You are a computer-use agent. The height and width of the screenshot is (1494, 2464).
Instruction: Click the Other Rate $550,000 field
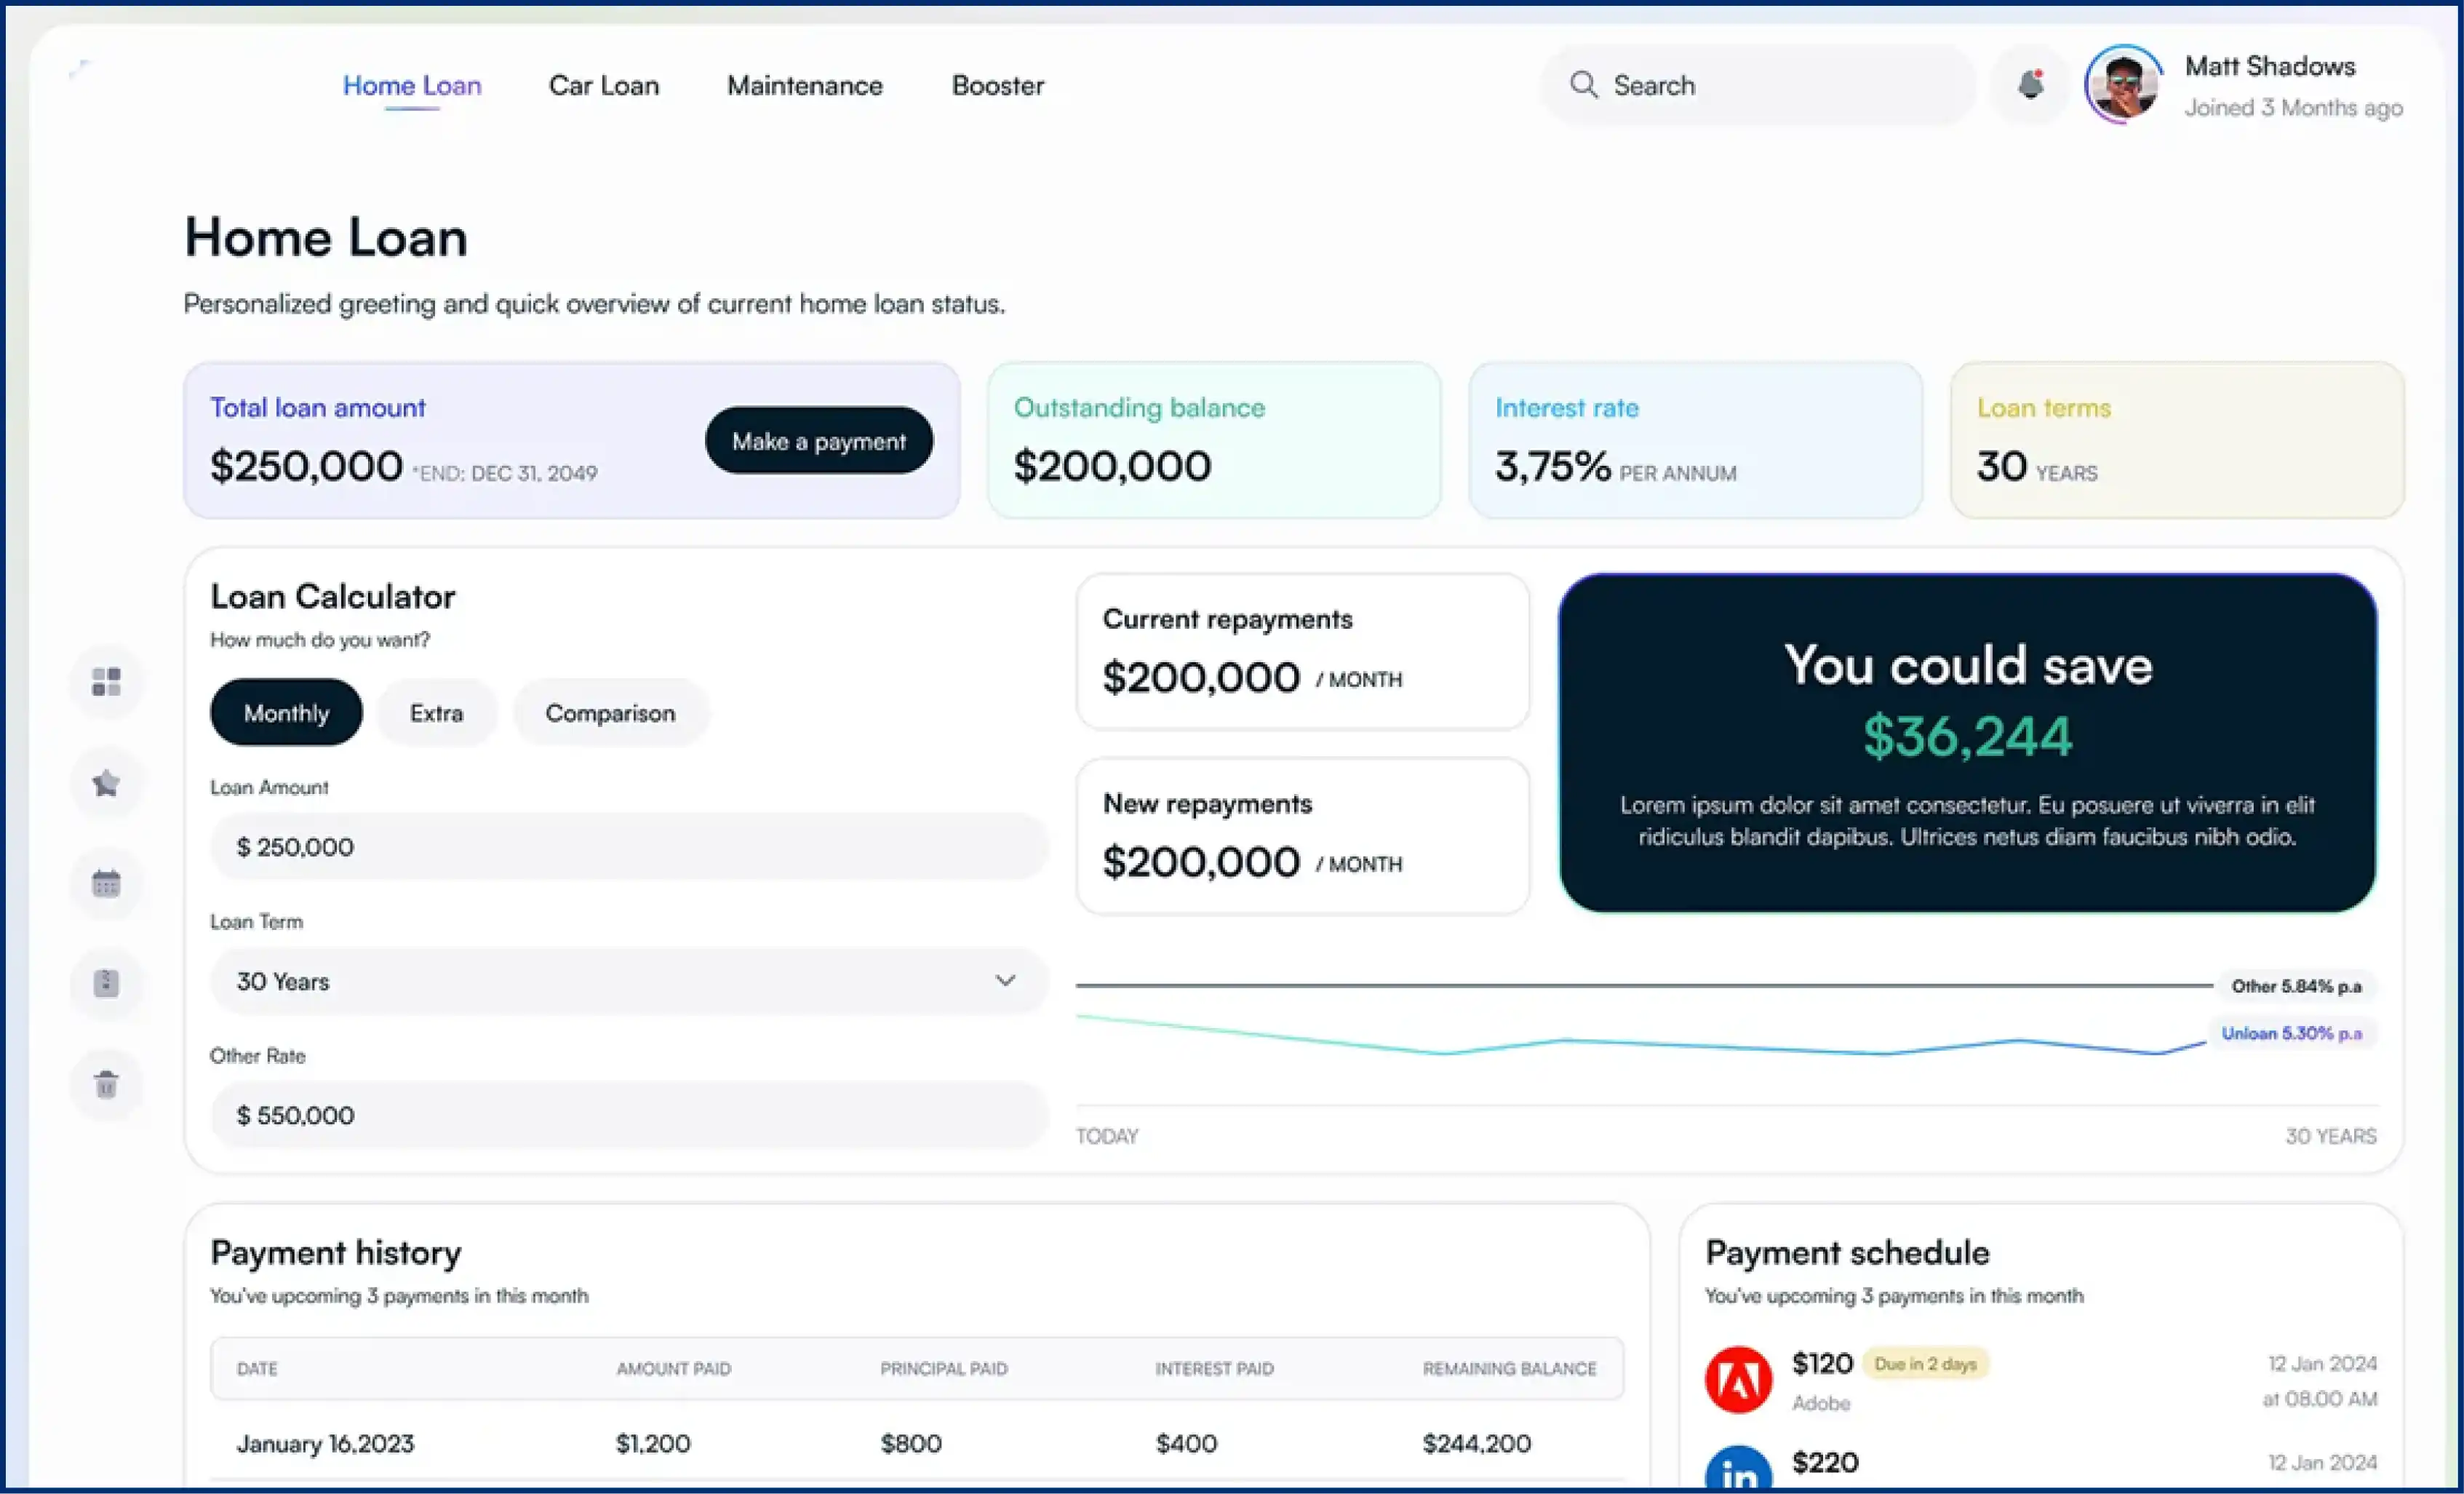[x=628, y=1115]
